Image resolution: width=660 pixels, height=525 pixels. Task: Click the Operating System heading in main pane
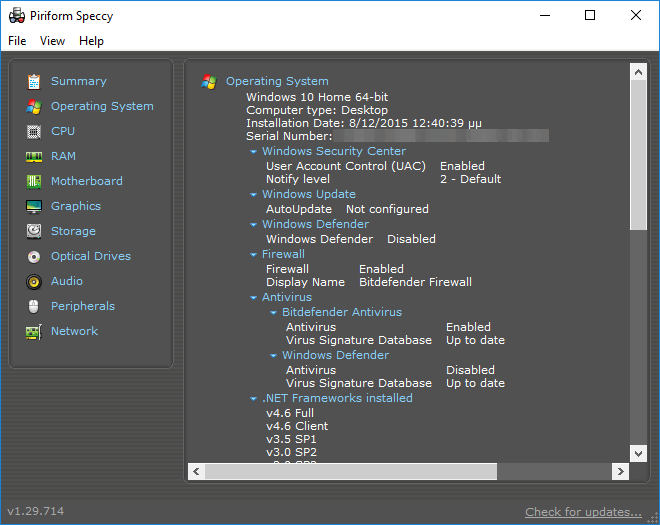click(277, 81)
